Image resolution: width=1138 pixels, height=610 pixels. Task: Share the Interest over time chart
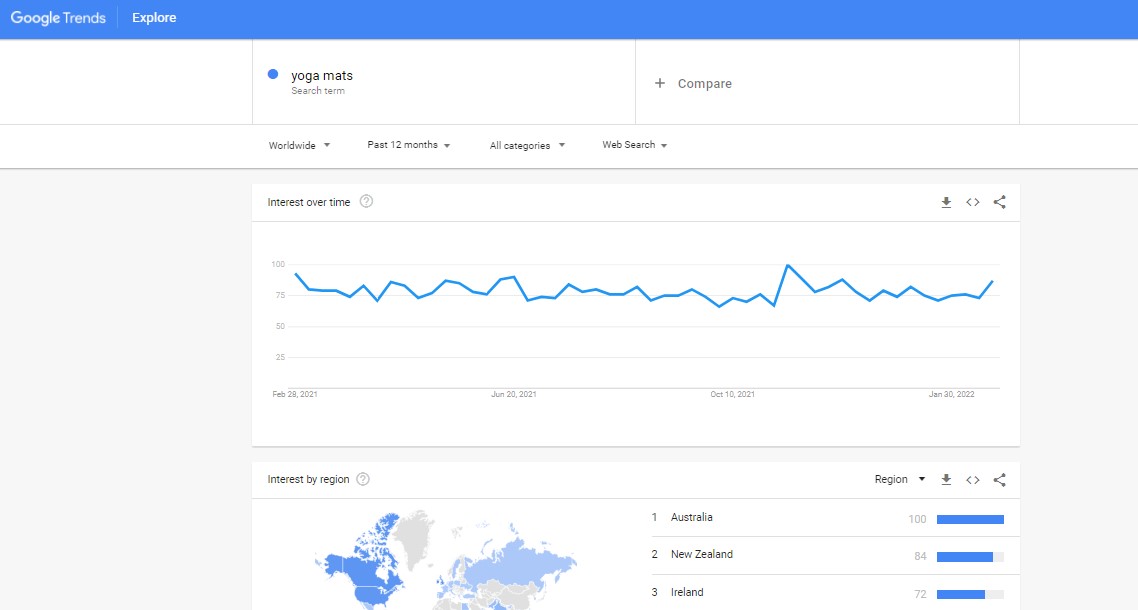coord(999,203)
